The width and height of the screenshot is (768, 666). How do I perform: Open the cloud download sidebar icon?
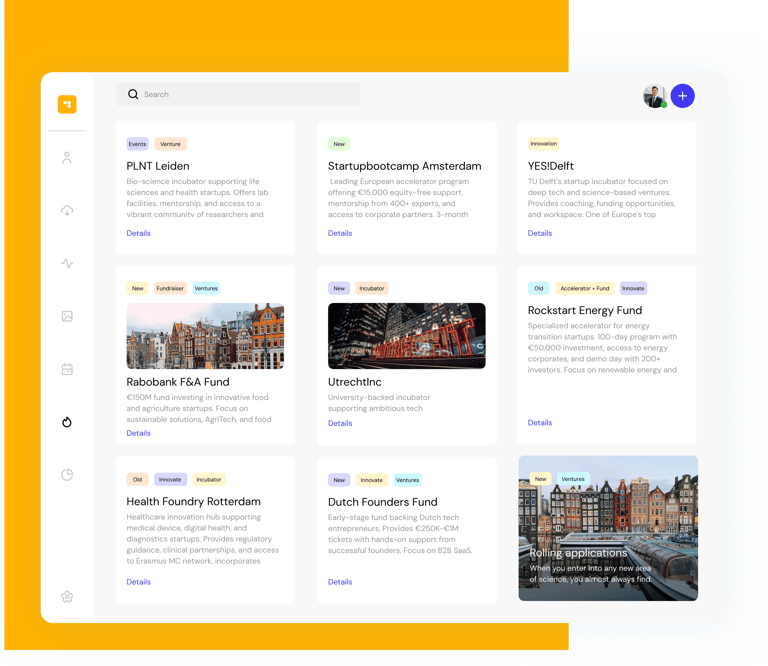click(67, 211)
